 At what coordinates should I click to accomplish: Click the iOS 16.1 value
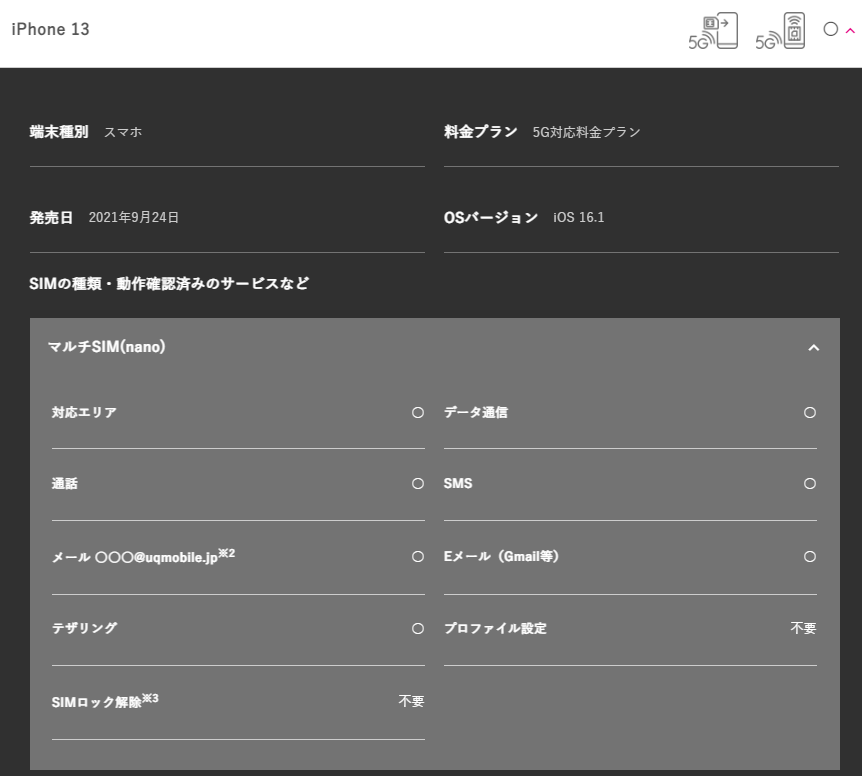click(578, 218)
